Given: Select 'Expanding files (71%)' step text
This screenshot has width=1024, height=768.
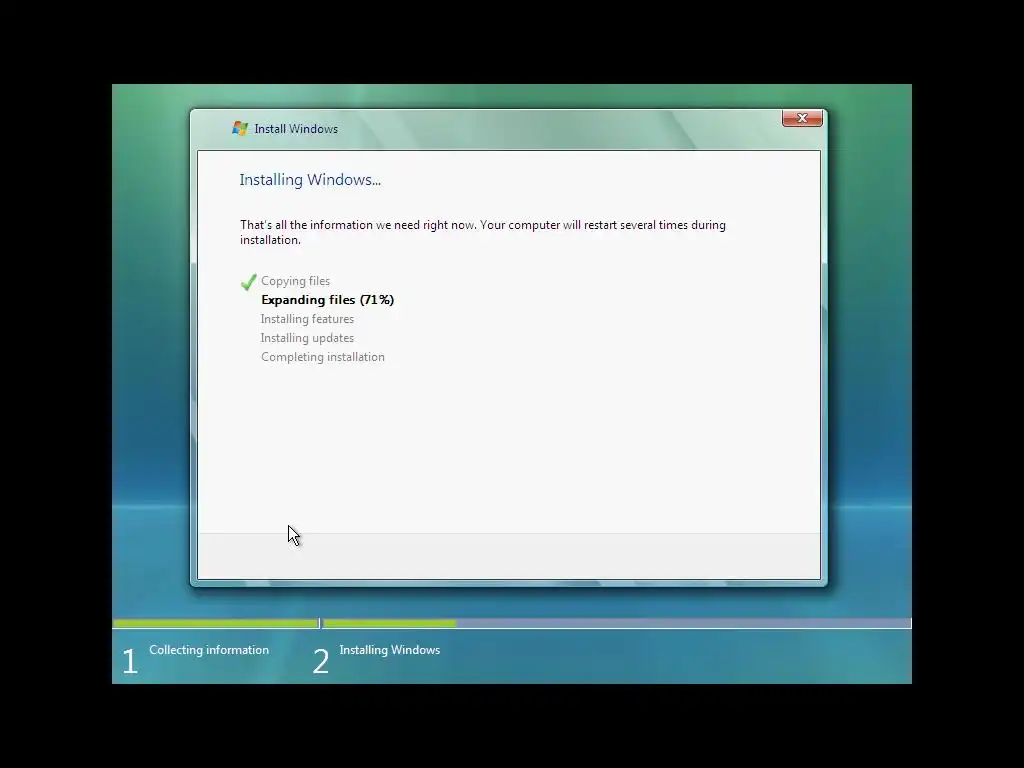Looking at the screenshot, I should point(328,300).
